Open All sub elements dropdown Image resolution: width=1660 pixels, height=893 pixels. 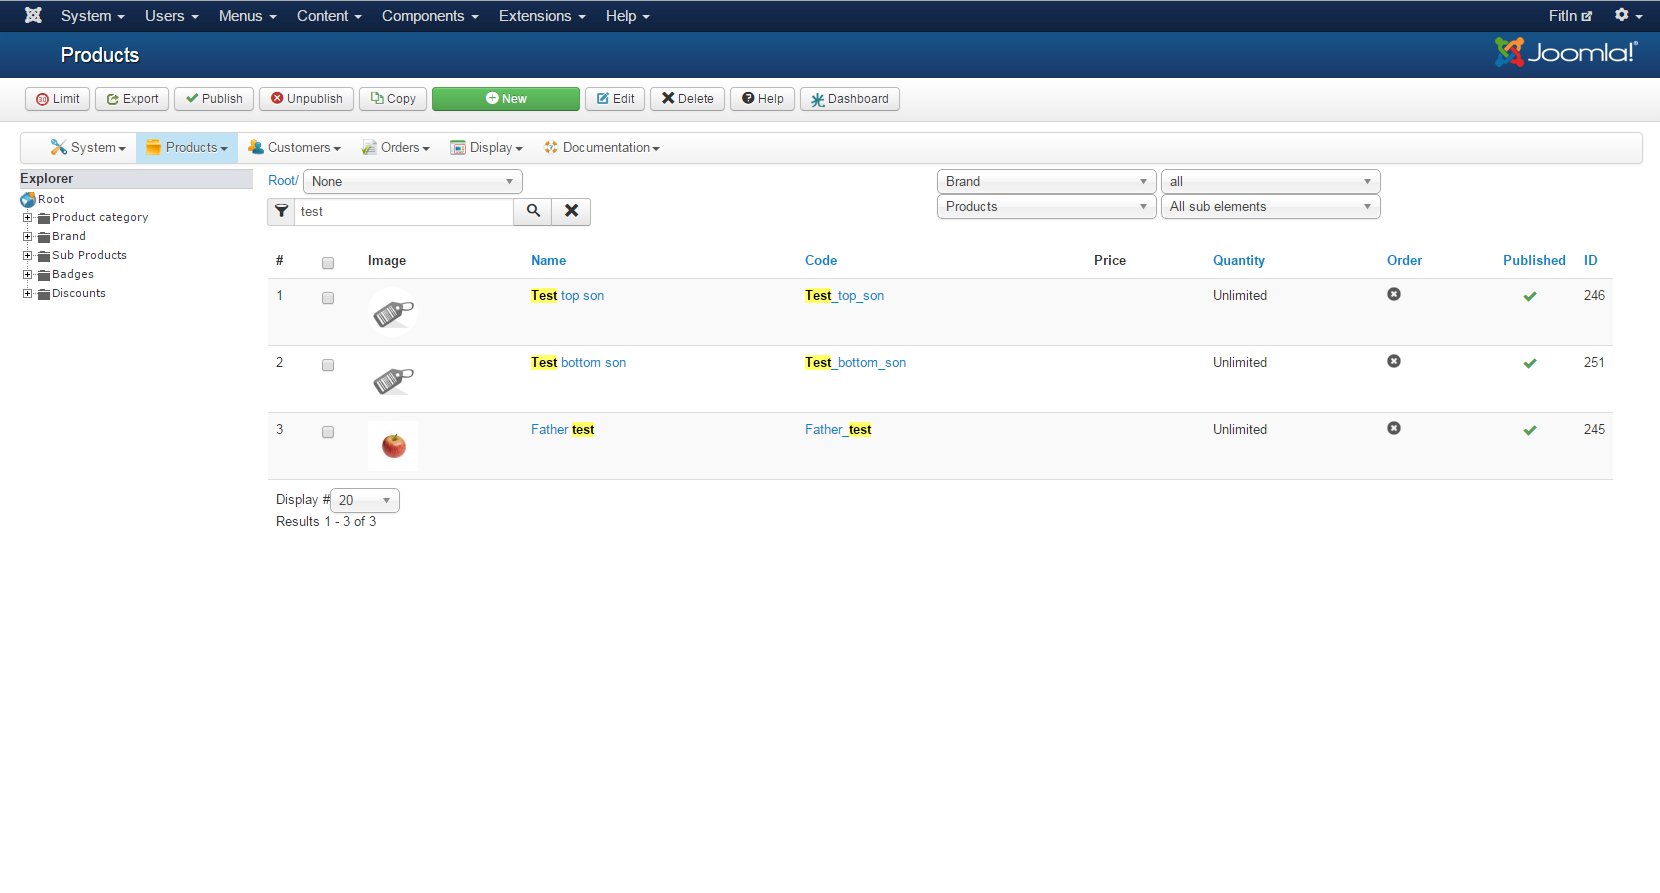[x=1270, y=206]
